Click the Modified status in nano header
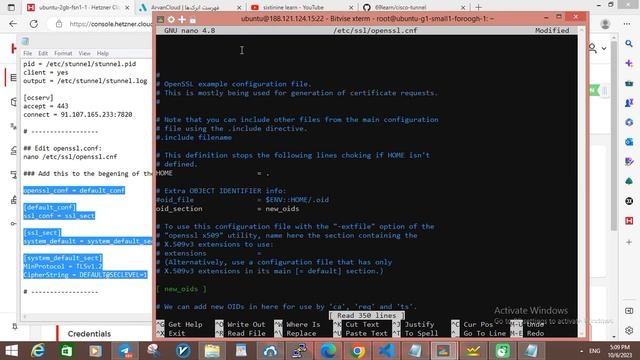 tap(552, 30)
